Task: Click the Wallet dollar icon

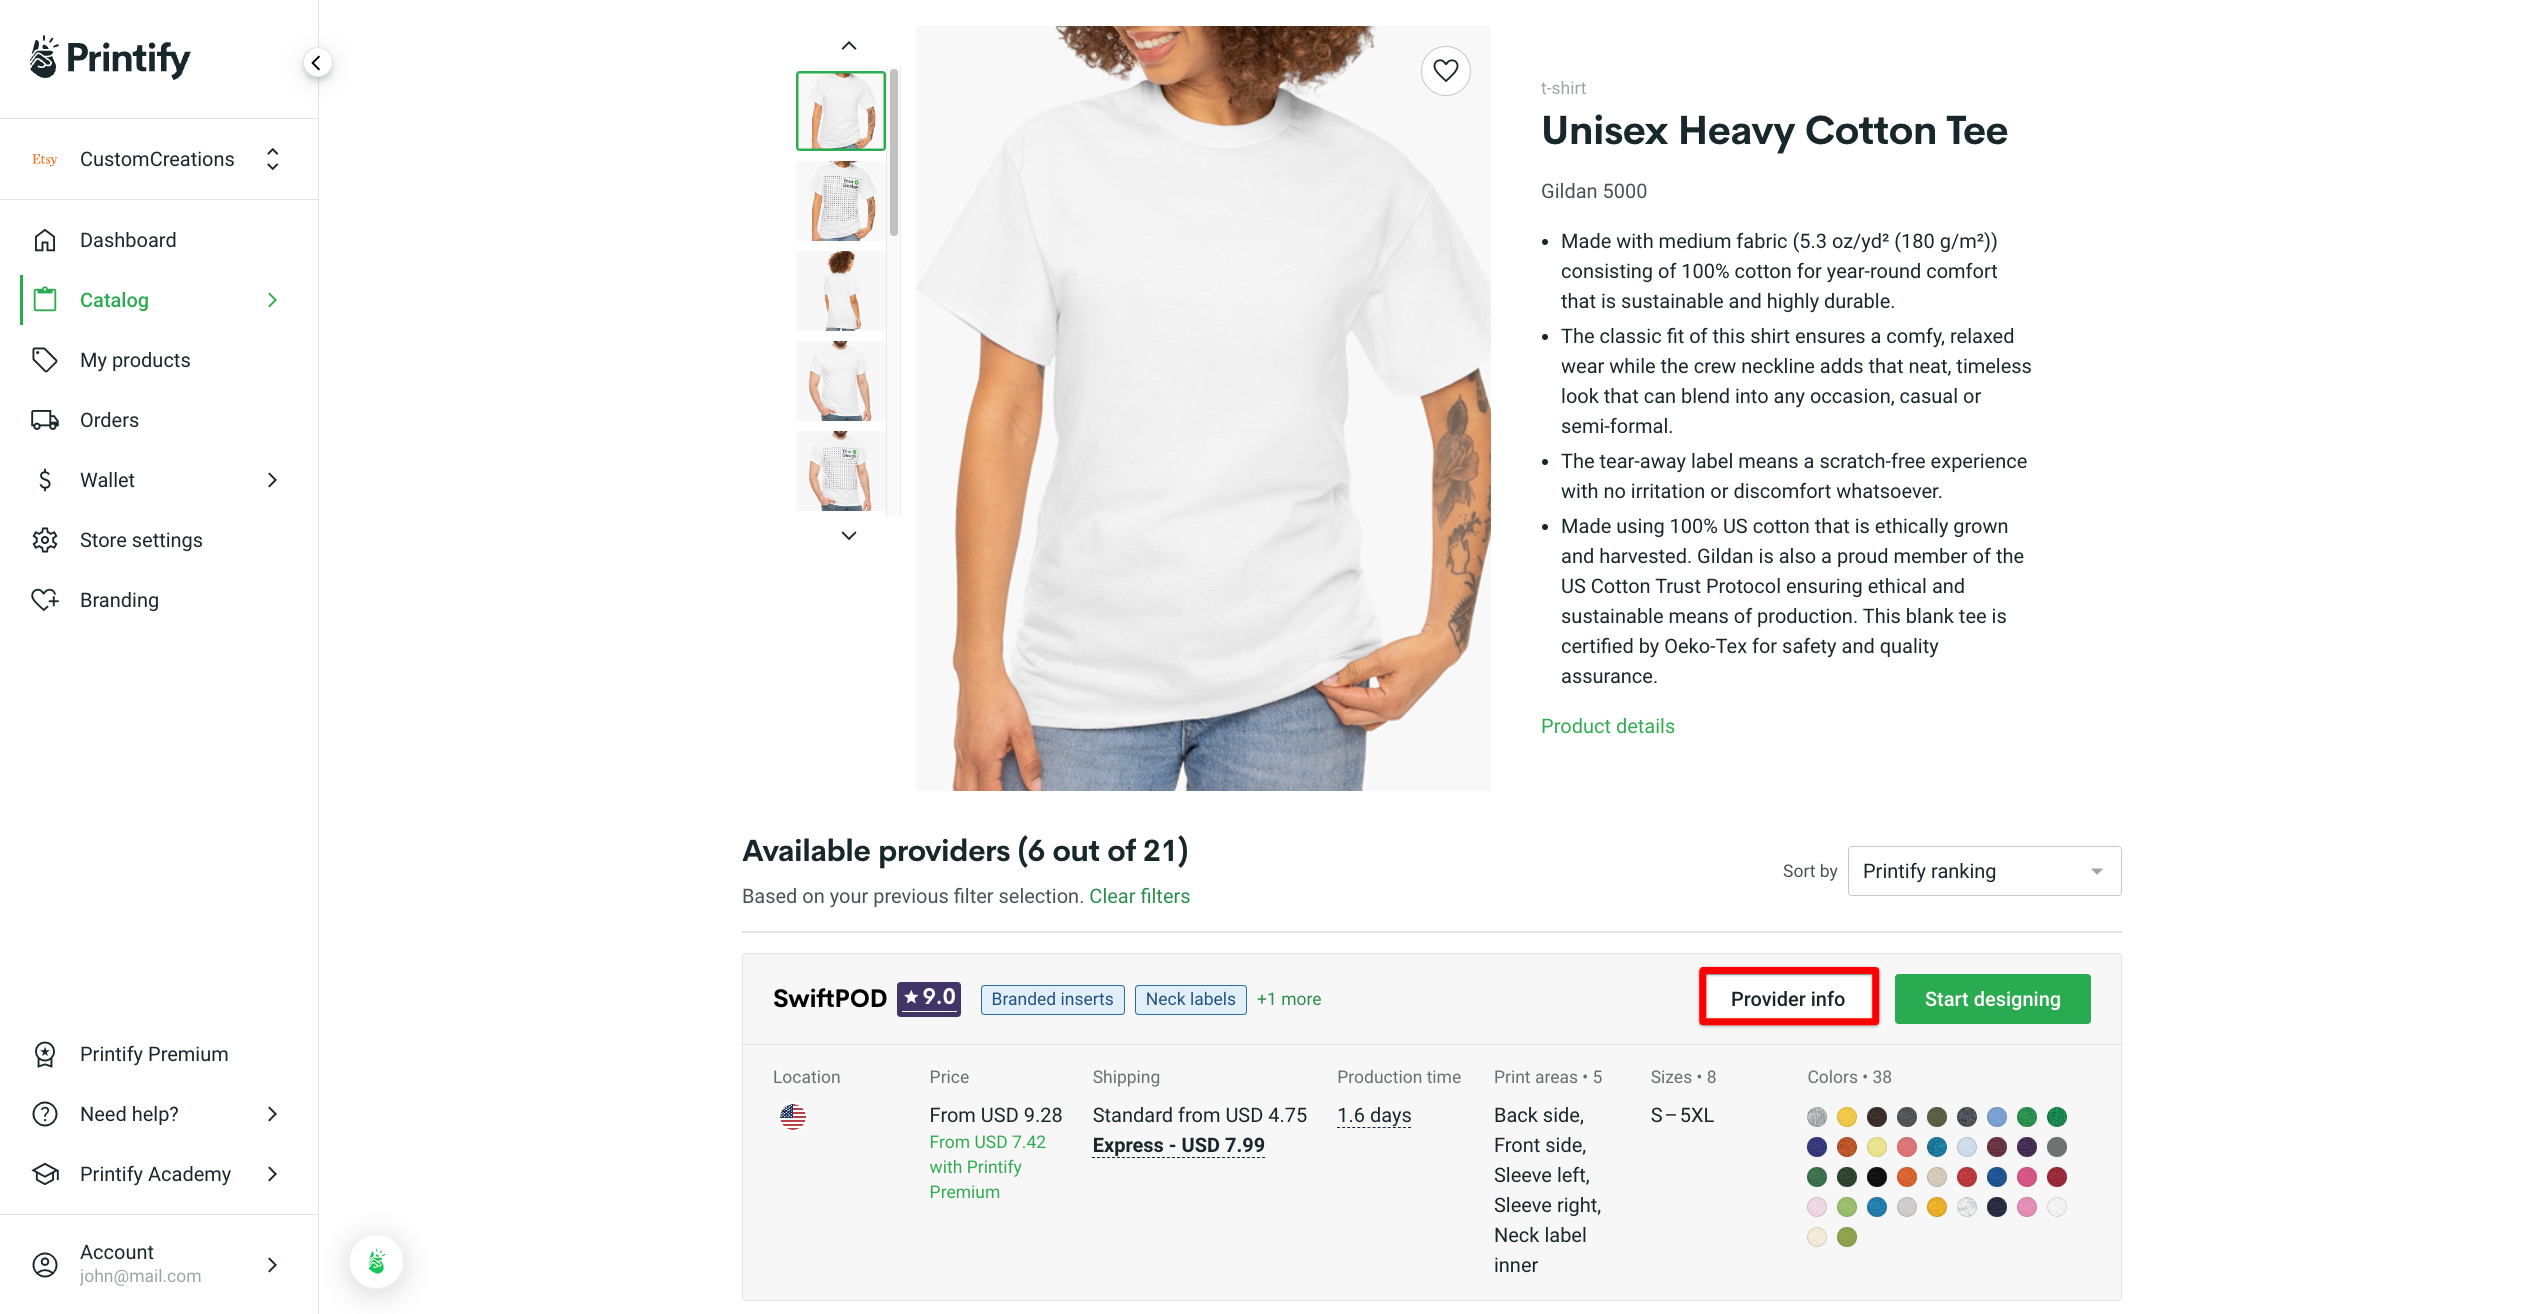Action: (46, 479)
